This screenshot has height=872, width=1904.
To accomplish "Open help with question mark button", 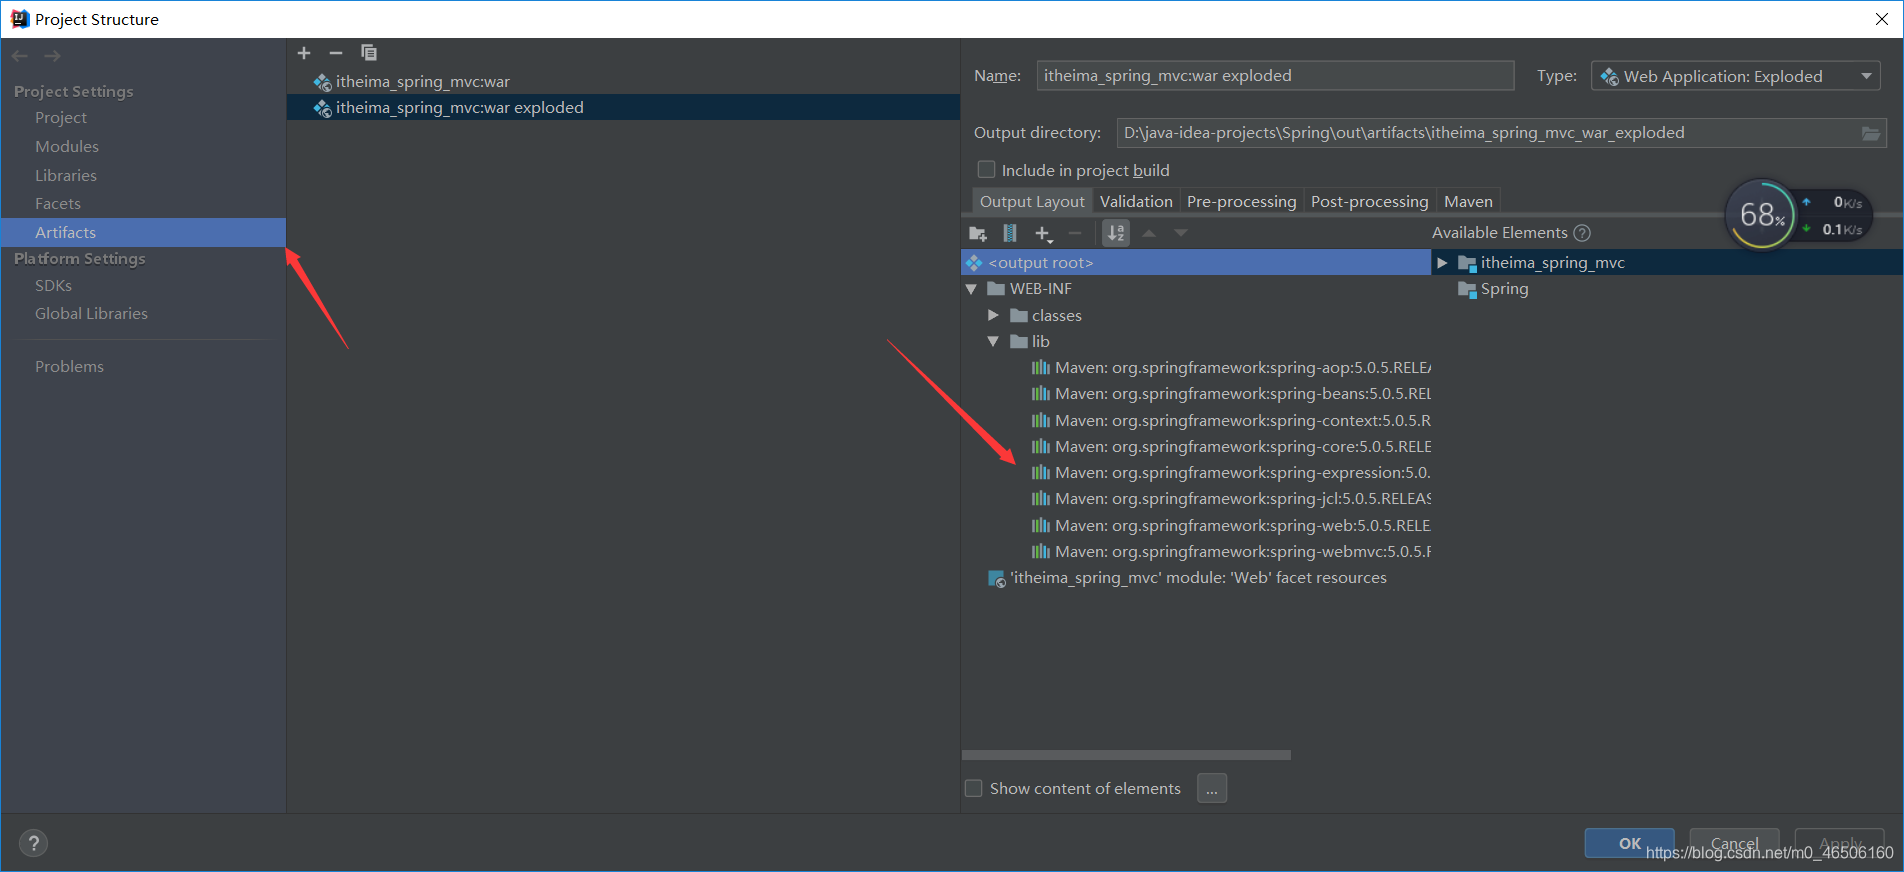I will coord(33,843).
